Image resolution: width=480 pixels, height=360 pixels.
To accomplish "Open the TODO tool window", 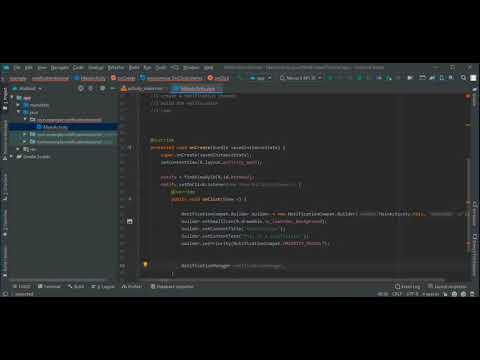I will tap(22, 287).
